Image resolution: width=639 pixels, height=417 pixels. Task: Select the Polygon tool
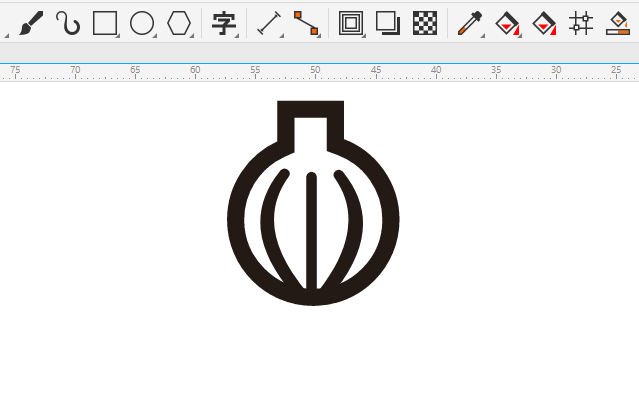click(x=179, y=23)
